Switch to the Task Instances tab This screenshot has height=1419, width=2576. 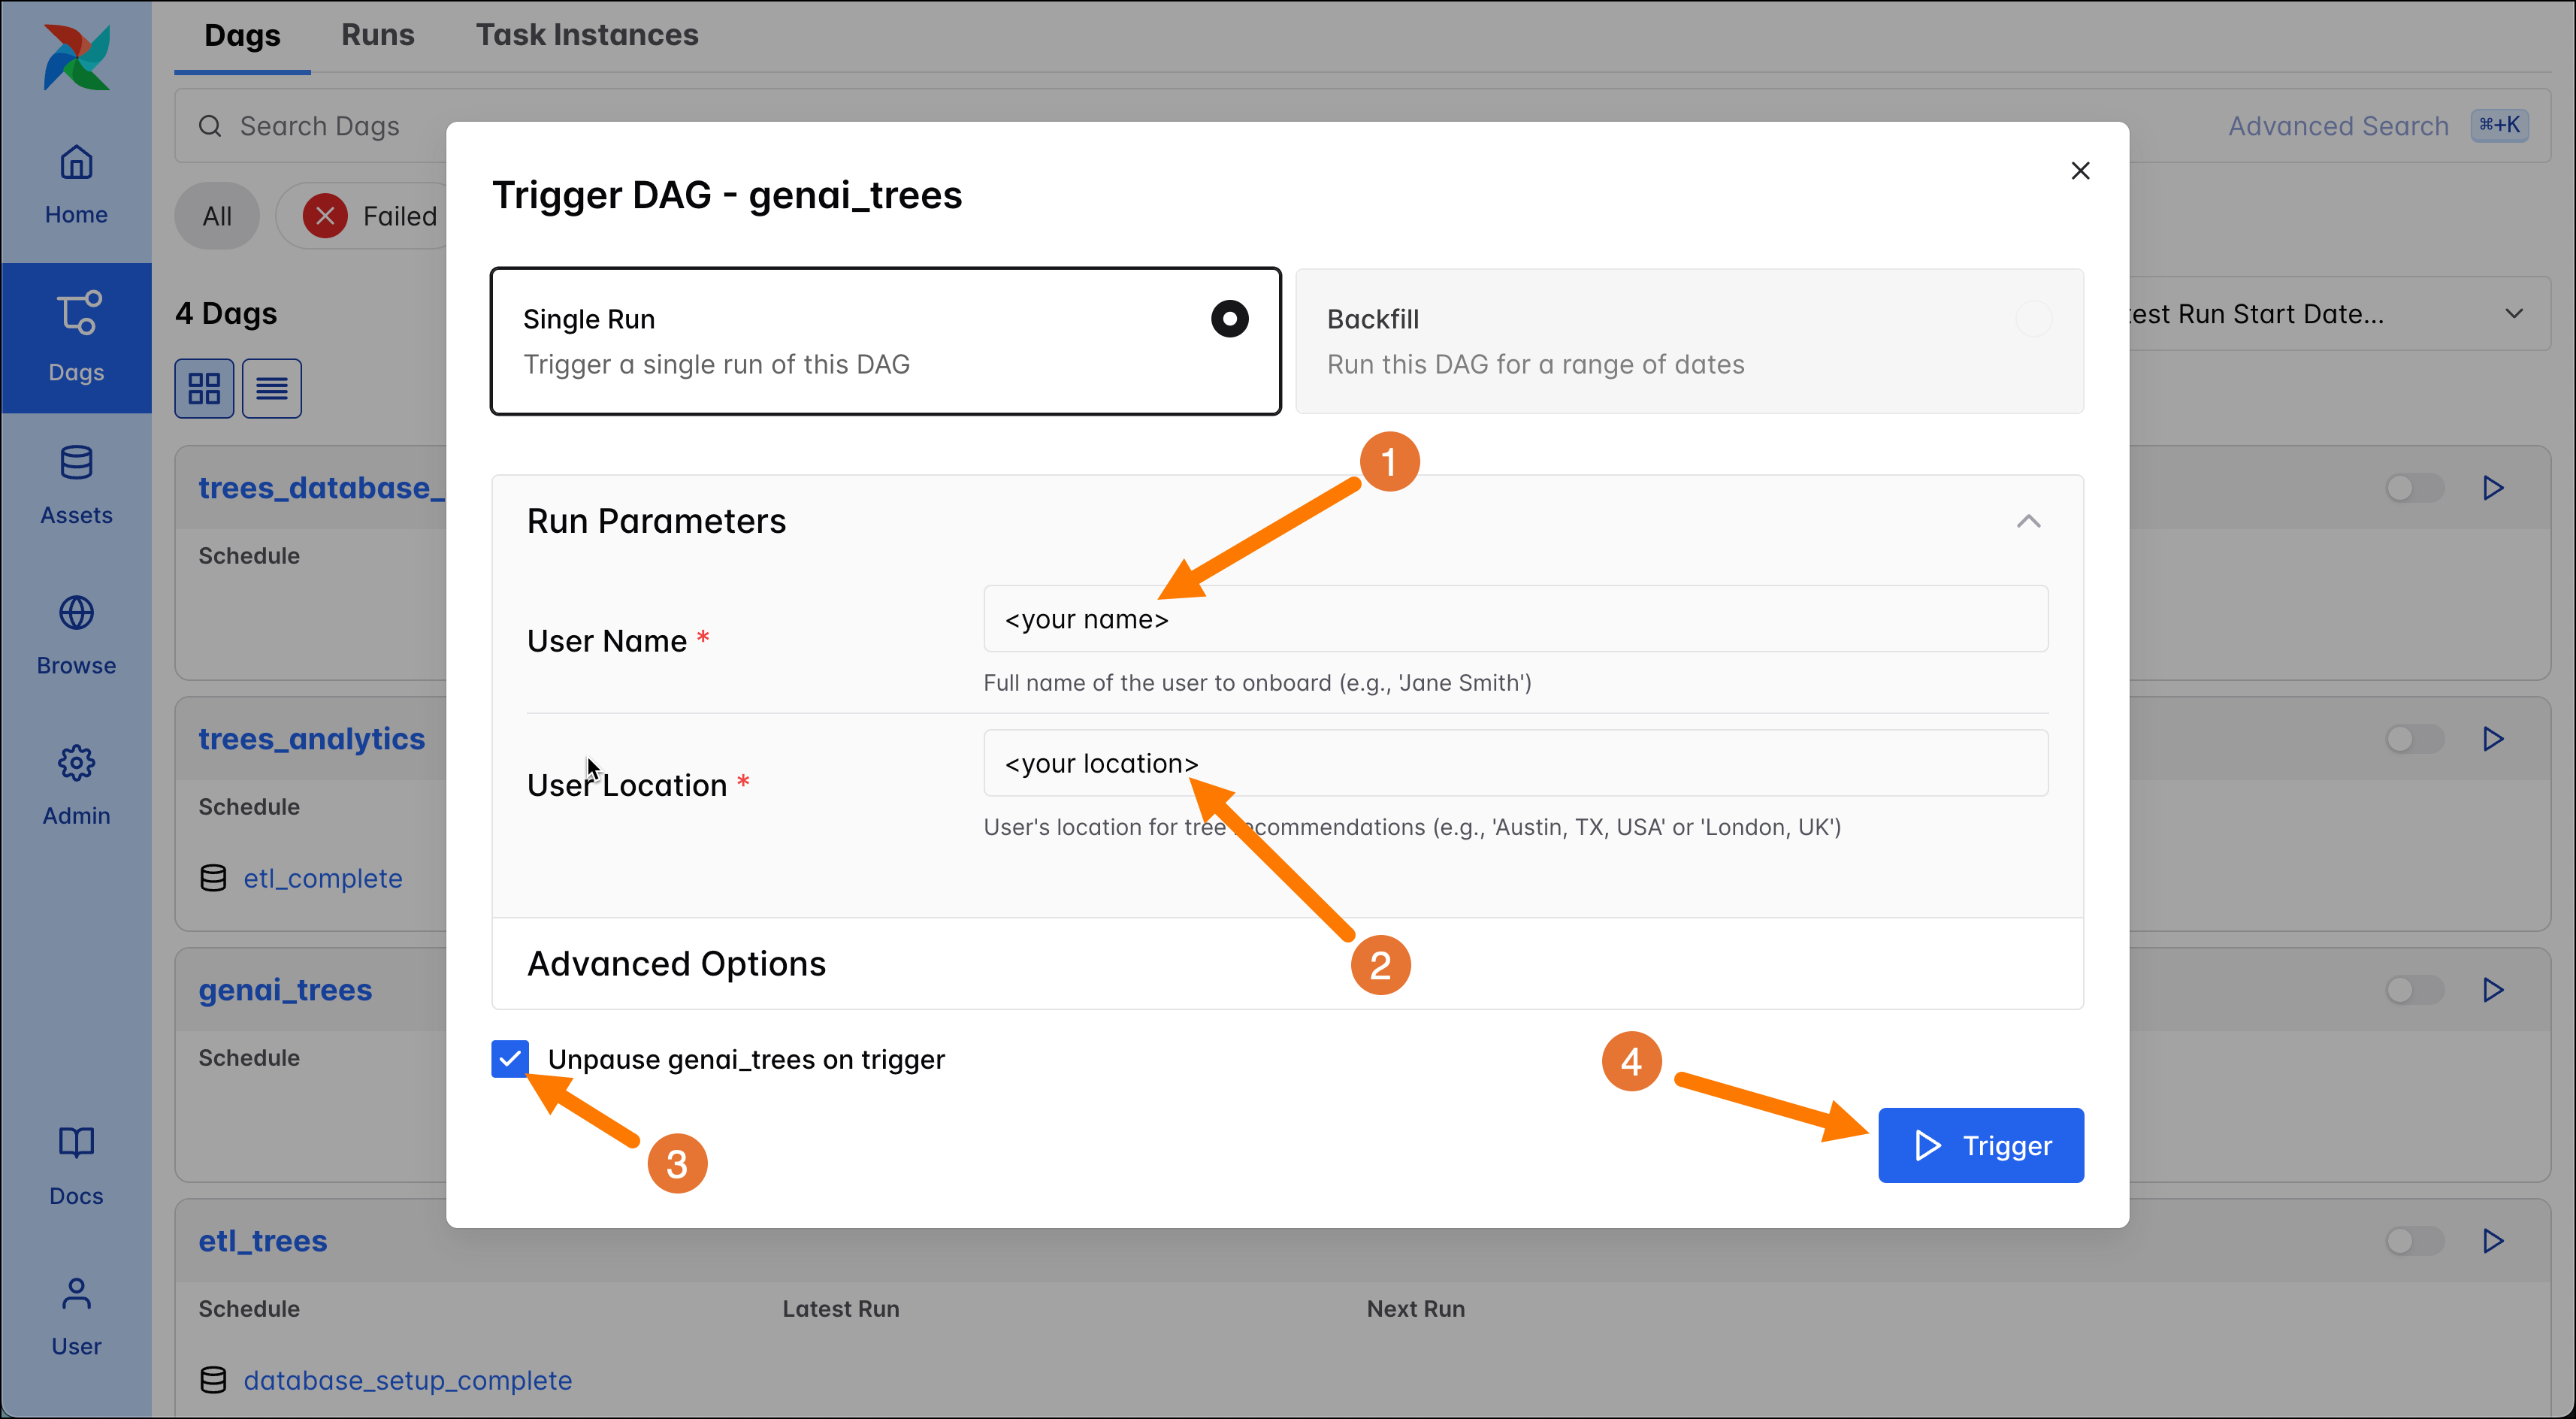pos(587,35)
